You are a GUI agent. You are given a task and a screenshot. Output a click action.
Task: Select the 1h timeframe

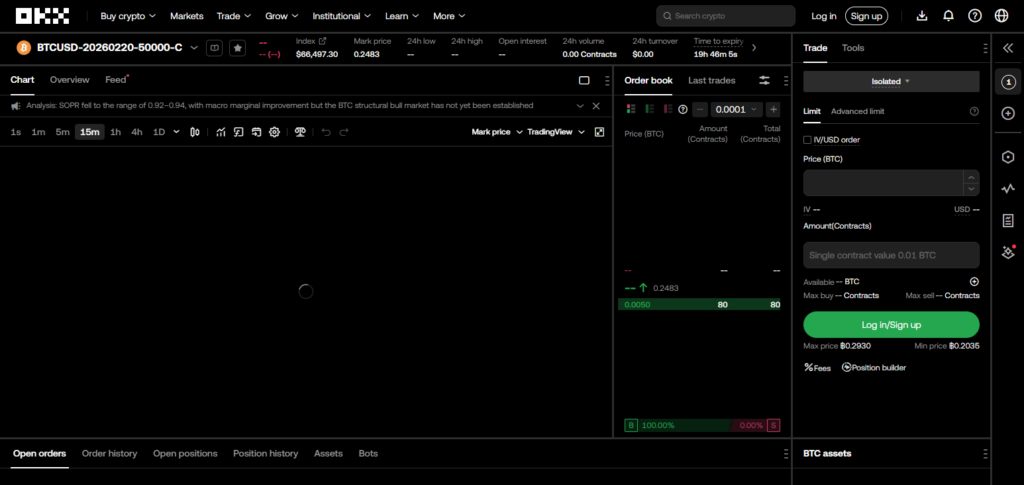click(x=116, y=132)
